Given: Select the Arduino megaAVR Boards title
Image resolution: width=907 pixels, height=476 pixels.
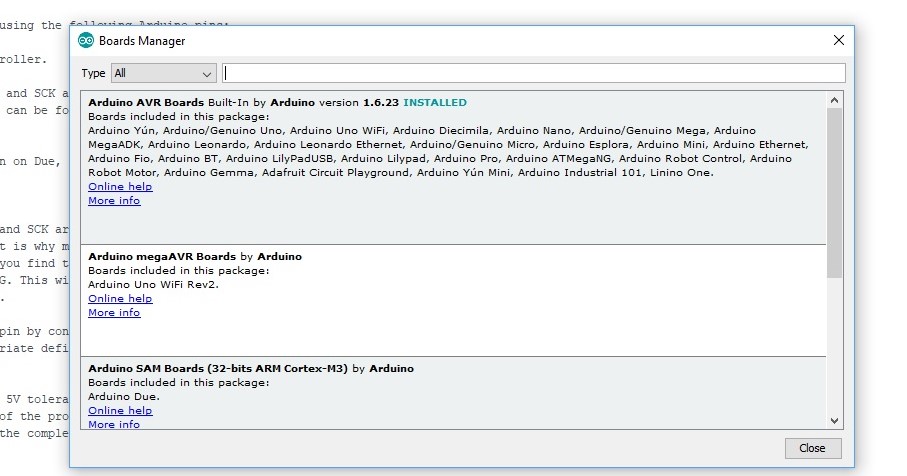Looking at the screenshot, I should click(162, 256).
